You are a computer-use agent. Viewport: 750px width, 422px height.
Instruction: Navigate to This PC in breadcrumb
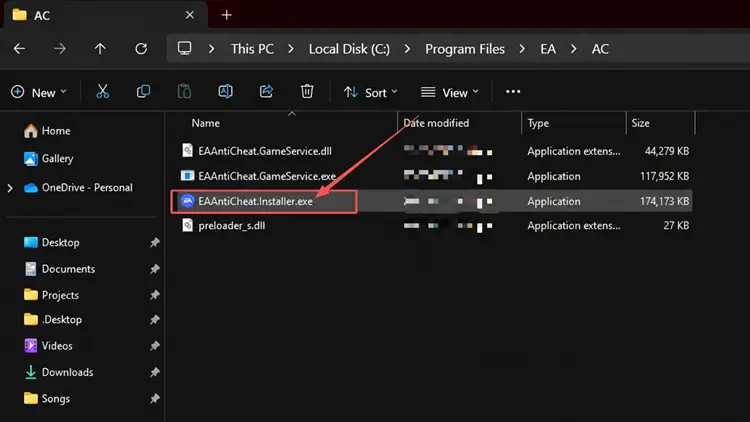pos(252,49)
